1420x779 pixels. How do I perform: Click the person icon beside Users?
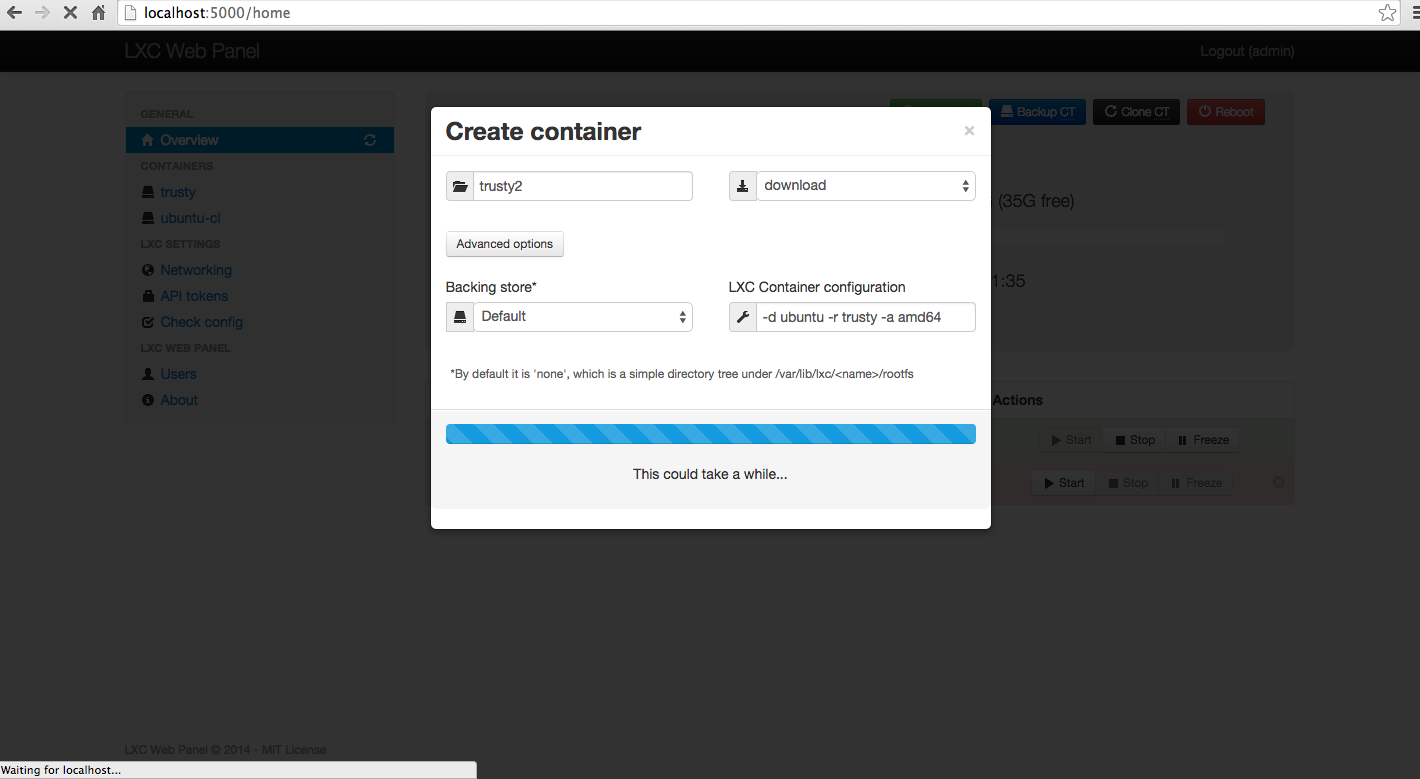tap(148, 374)
